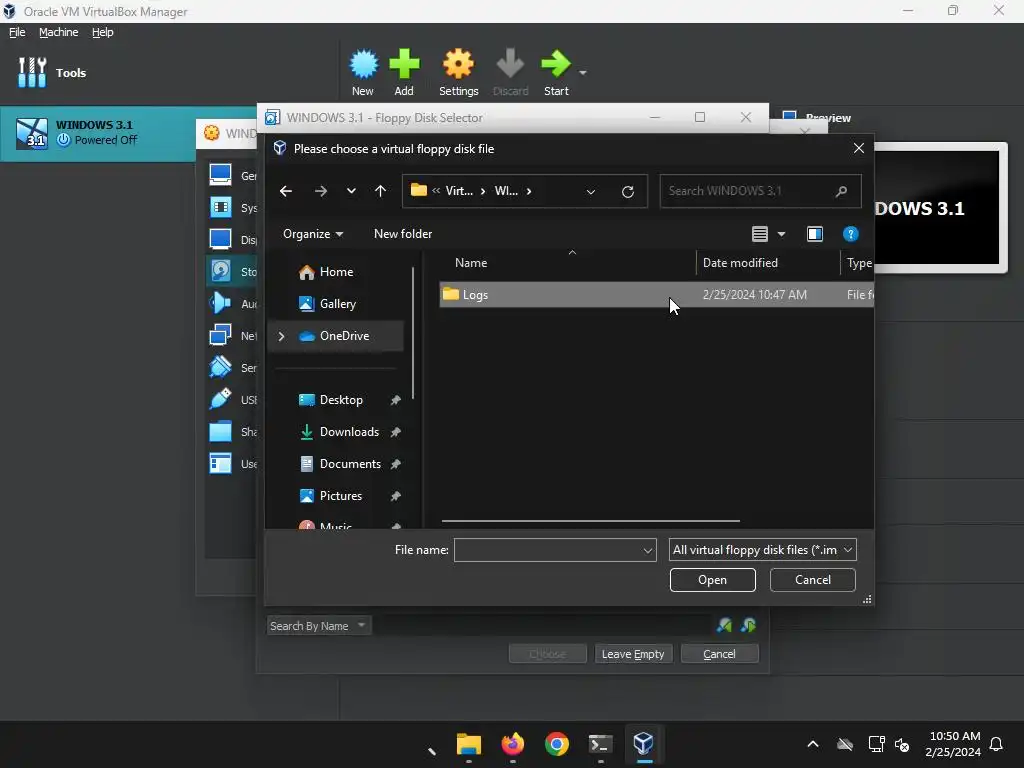
Task: Open the Machine menu
Action: [x=59, y=32]
